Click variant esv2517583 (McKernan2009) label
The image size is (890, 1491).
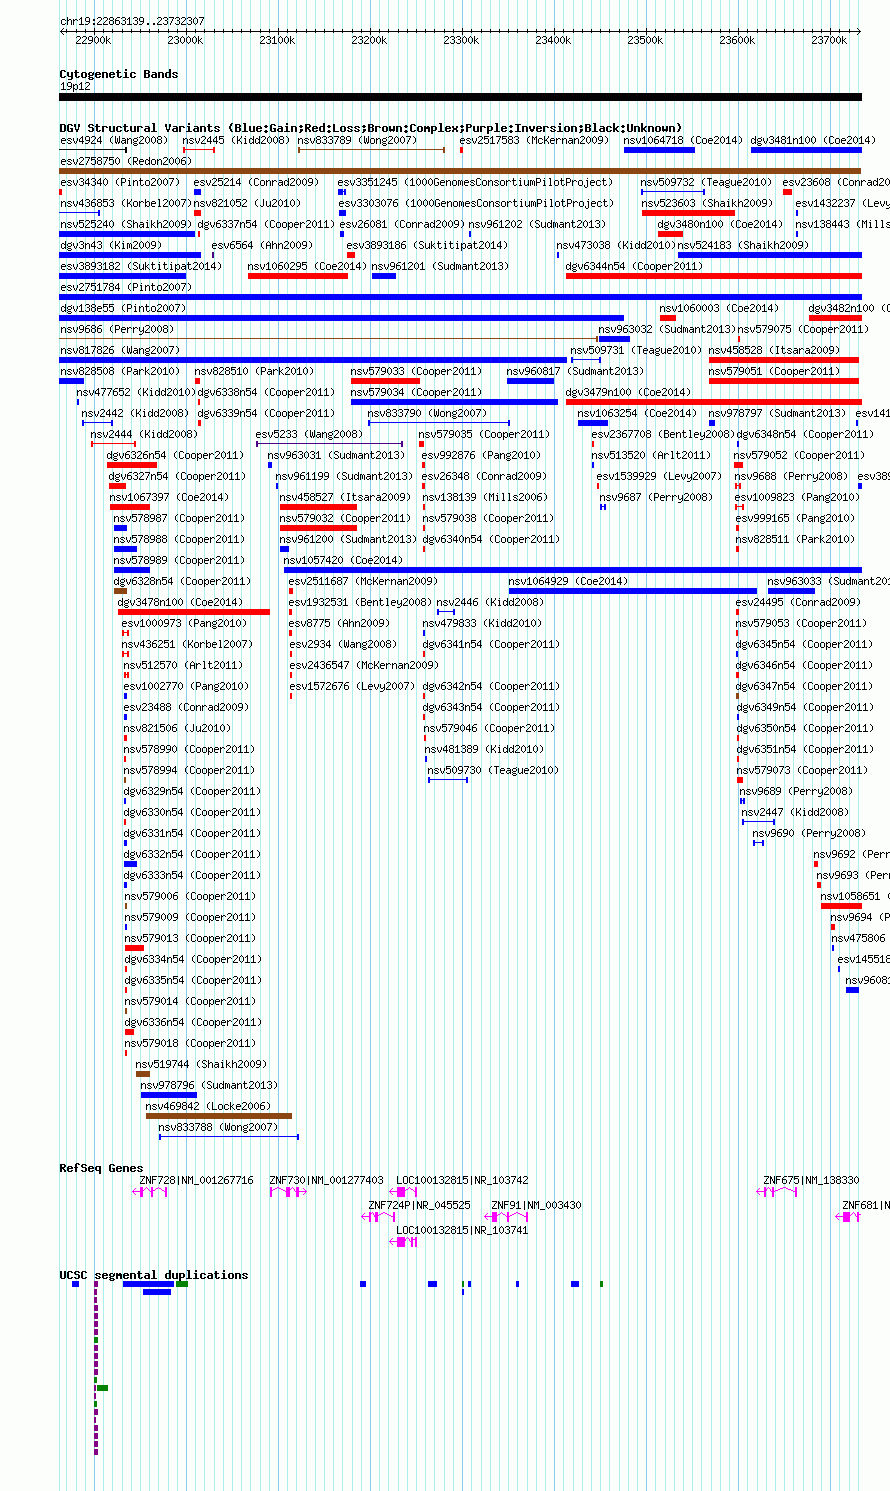pyautogui.click(x=534, y=140)
